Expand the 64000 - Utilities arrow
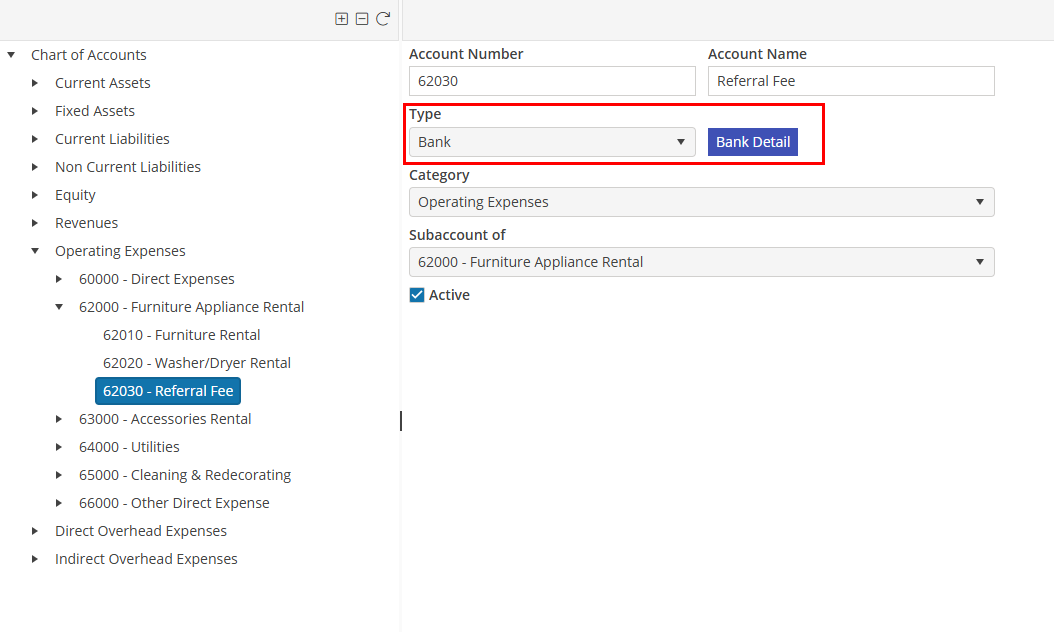 59,447
